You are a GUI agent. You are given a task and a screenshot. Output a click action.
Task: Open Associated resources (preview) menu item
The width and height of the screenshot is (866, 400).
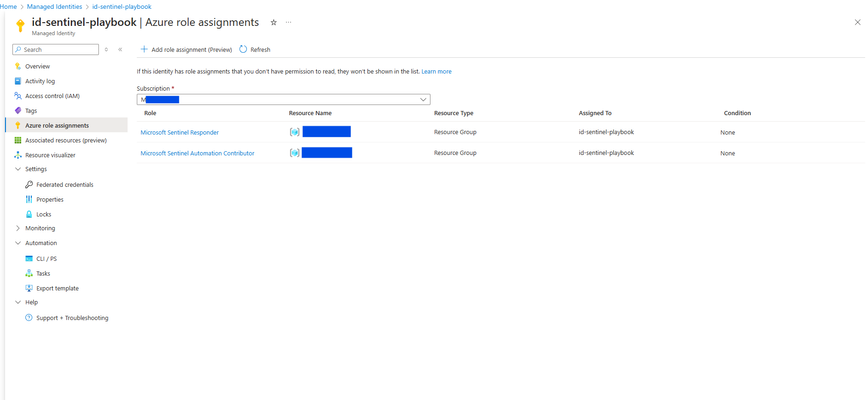click(x=66, y=140)
